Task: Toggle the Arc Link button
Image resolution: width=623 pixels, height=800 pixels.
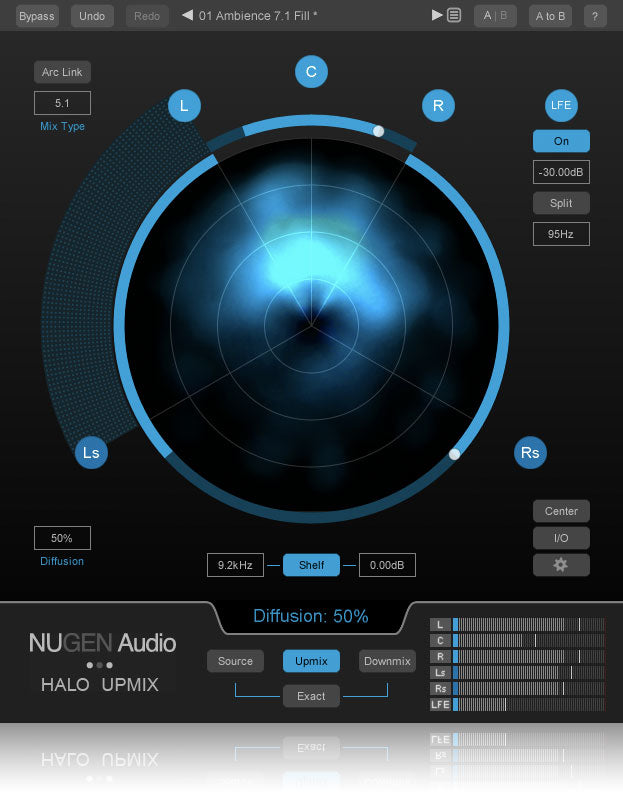Action: (x=62, y=72)
